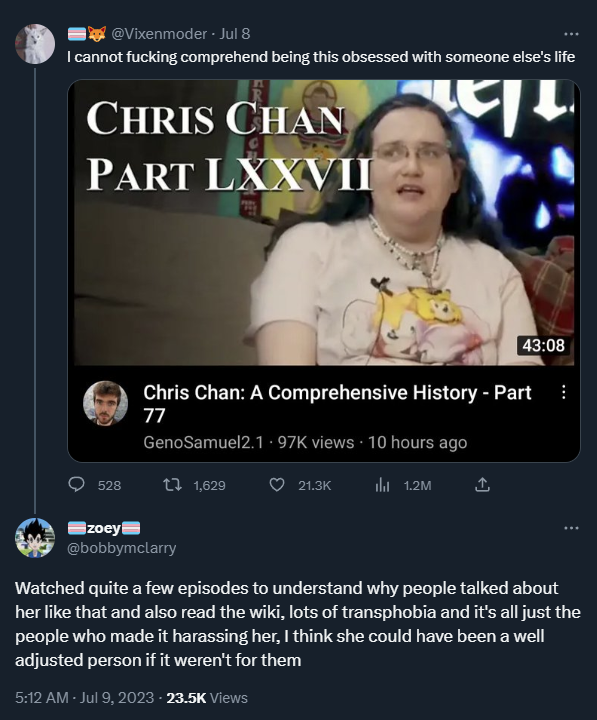Open the Chris Chan Part LXXVII video thumbnail
597x720 pixels.
pyautogui.click(x=324, y=223)
